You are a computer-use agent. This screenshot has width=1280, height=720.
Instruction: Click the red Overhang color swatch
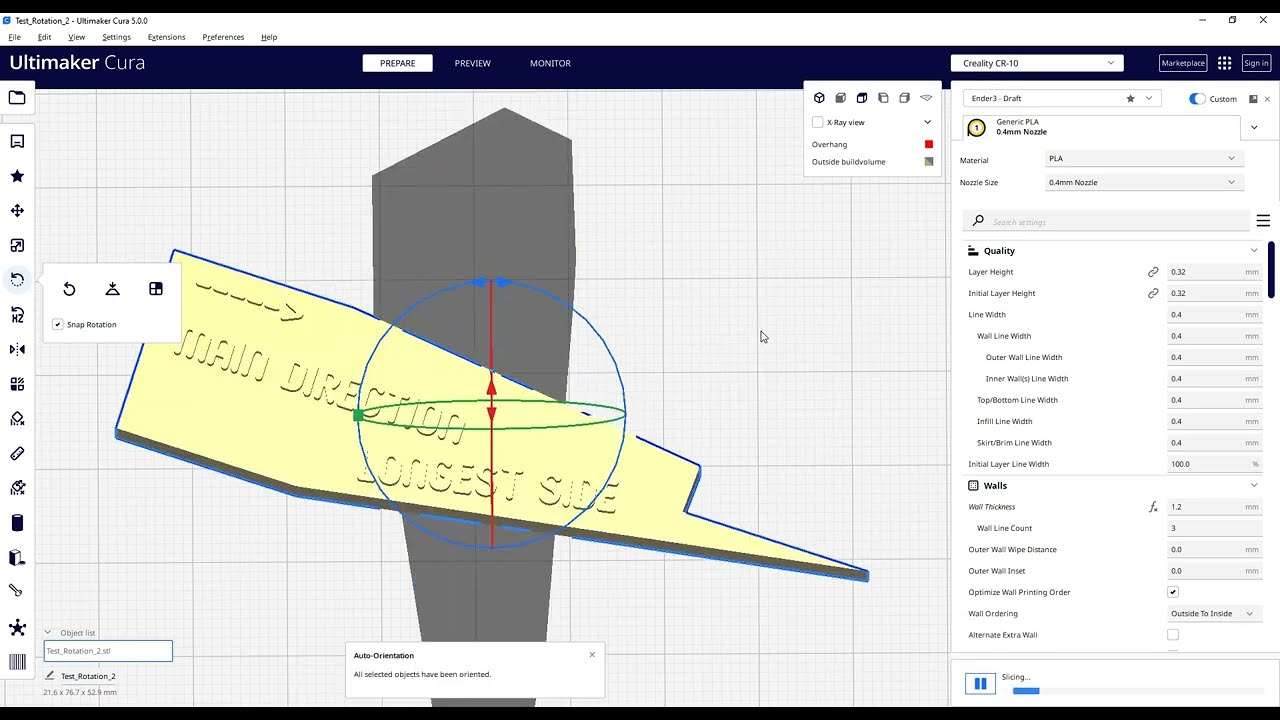click(x=929, y=145)
